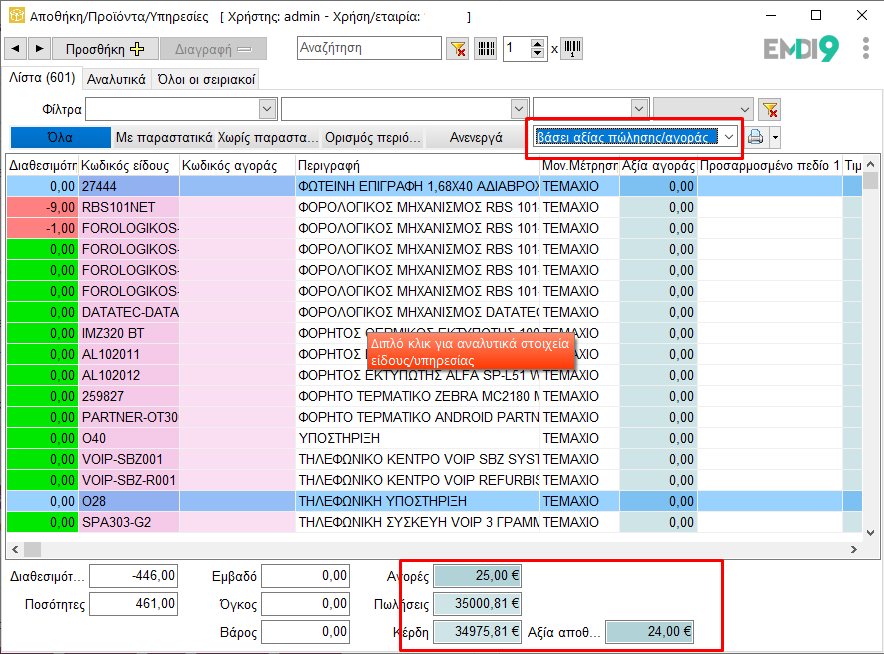
Task: Select the 'Ορισμός περιό...' filter button
Action: (373, 138)
